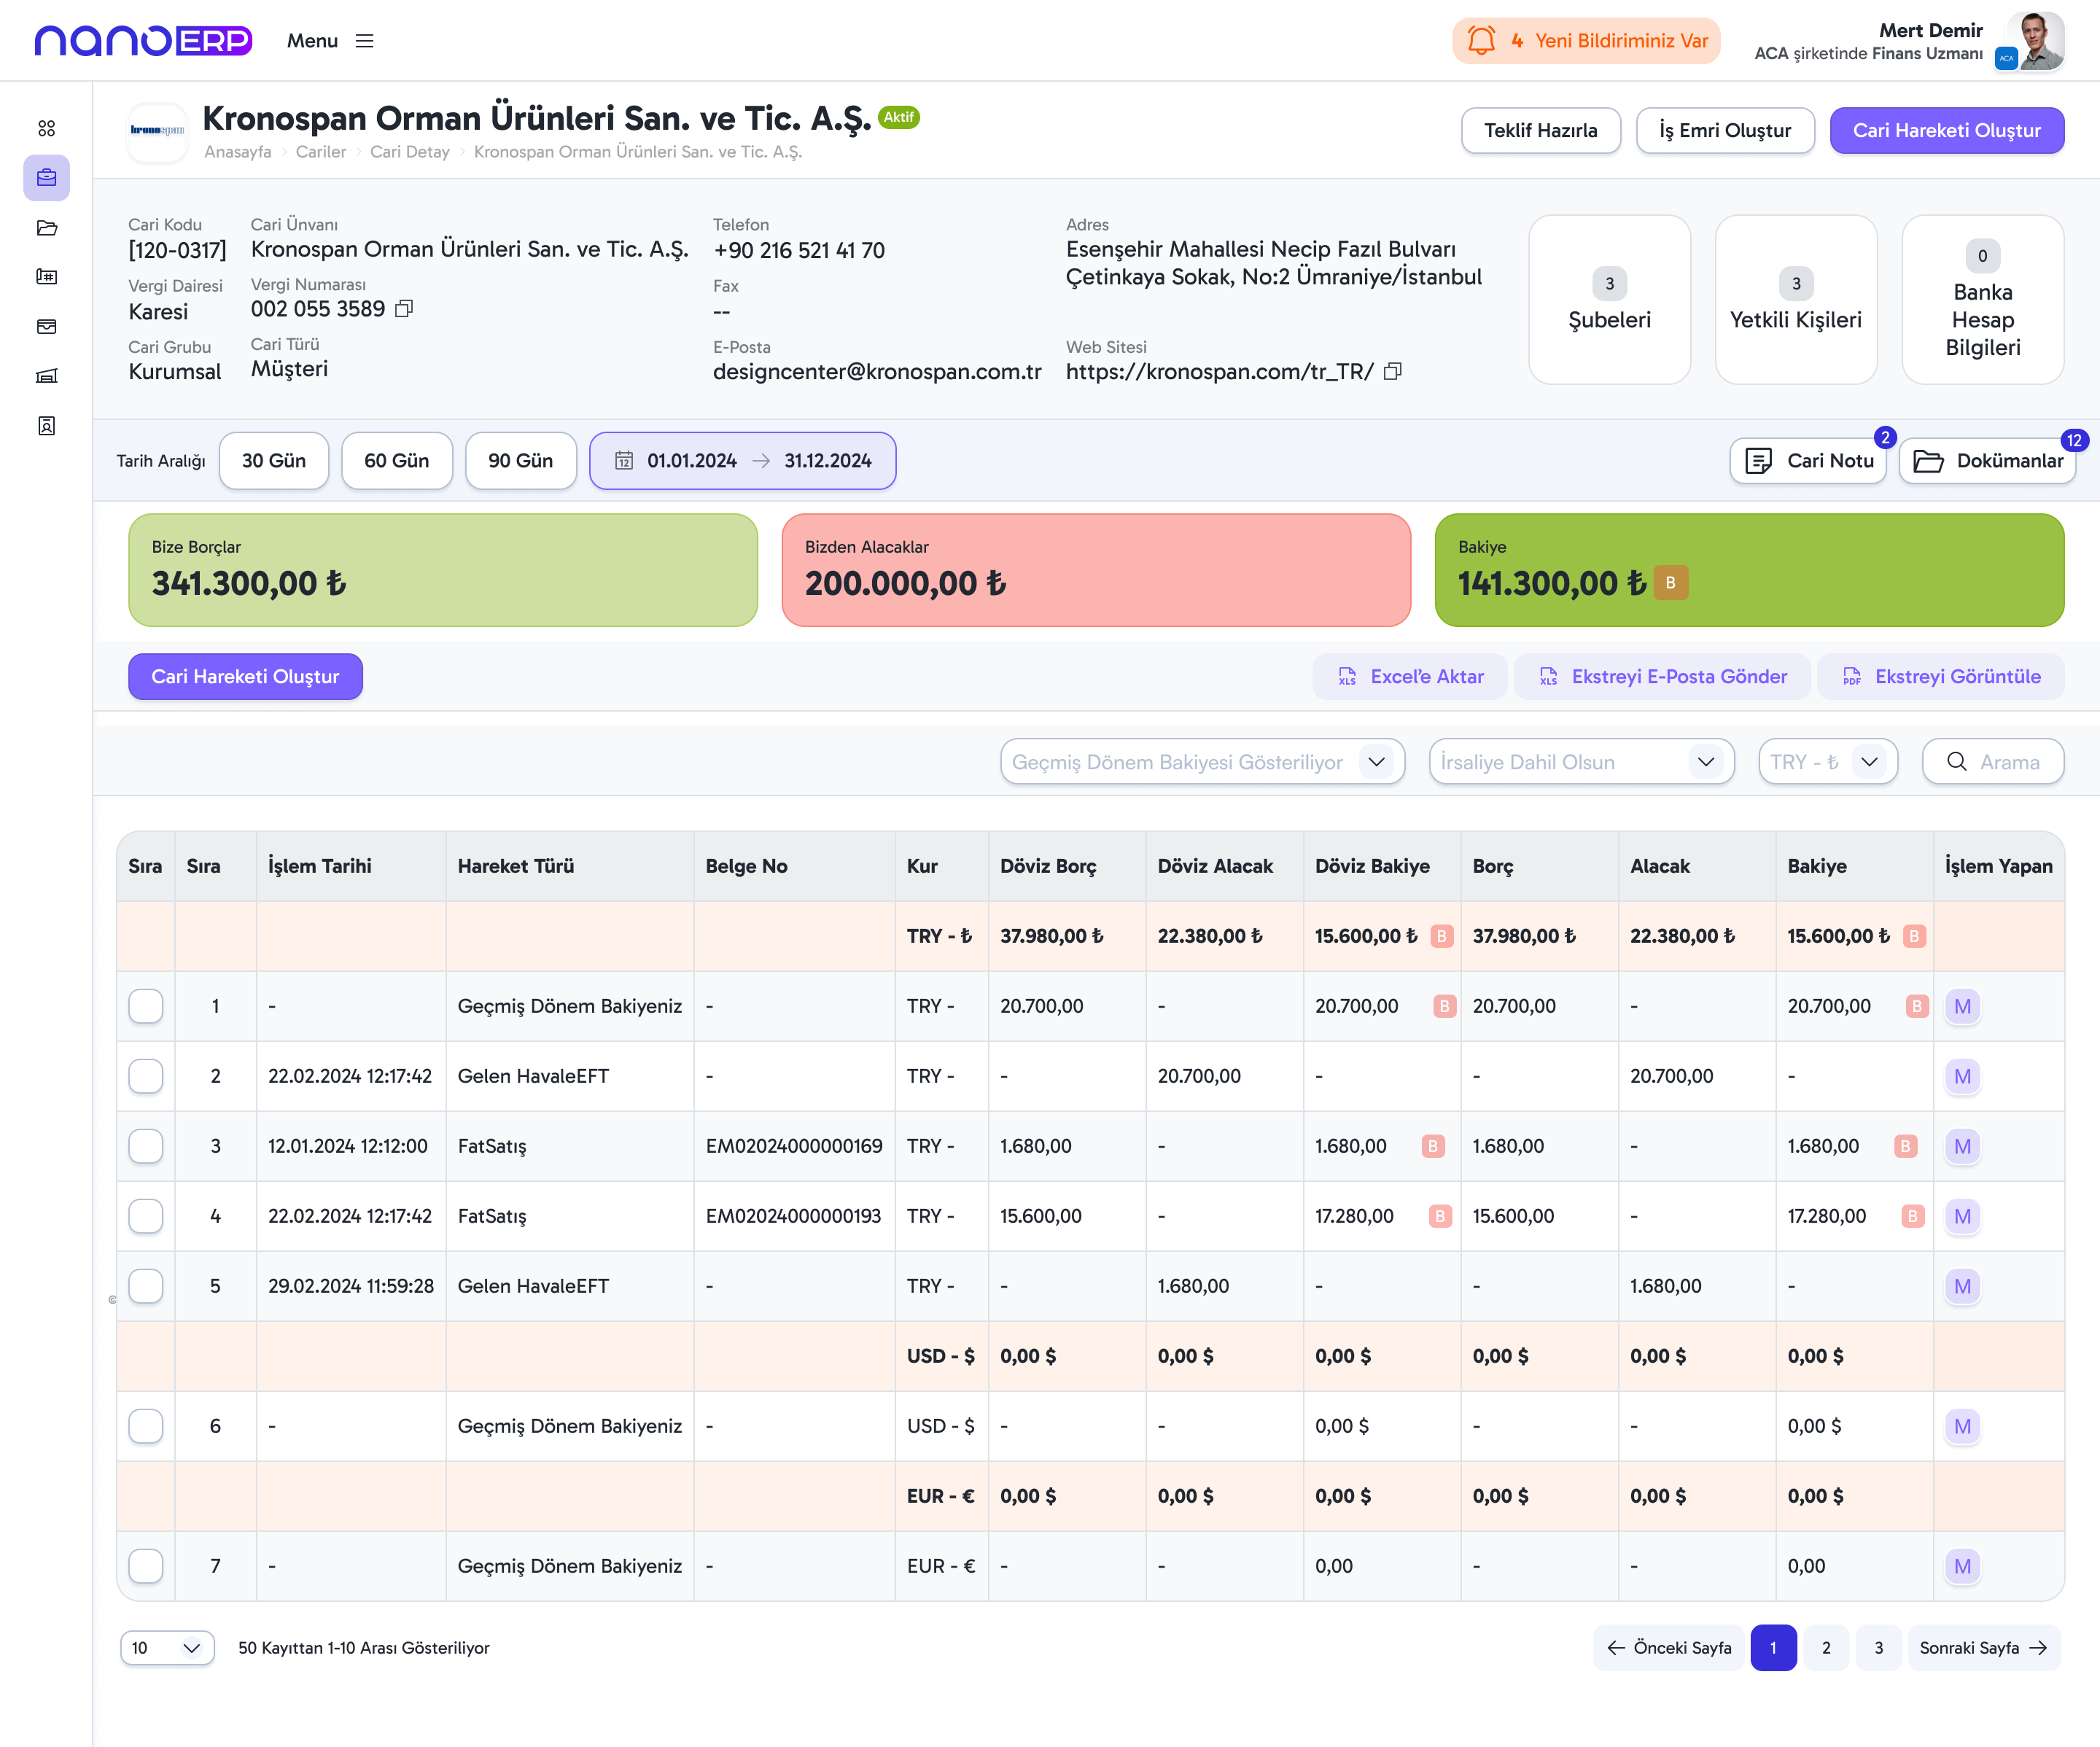Click the notification bell icon
Image resolution: width=2100 pixels, height=1747 pixels.
point(1481,41)
